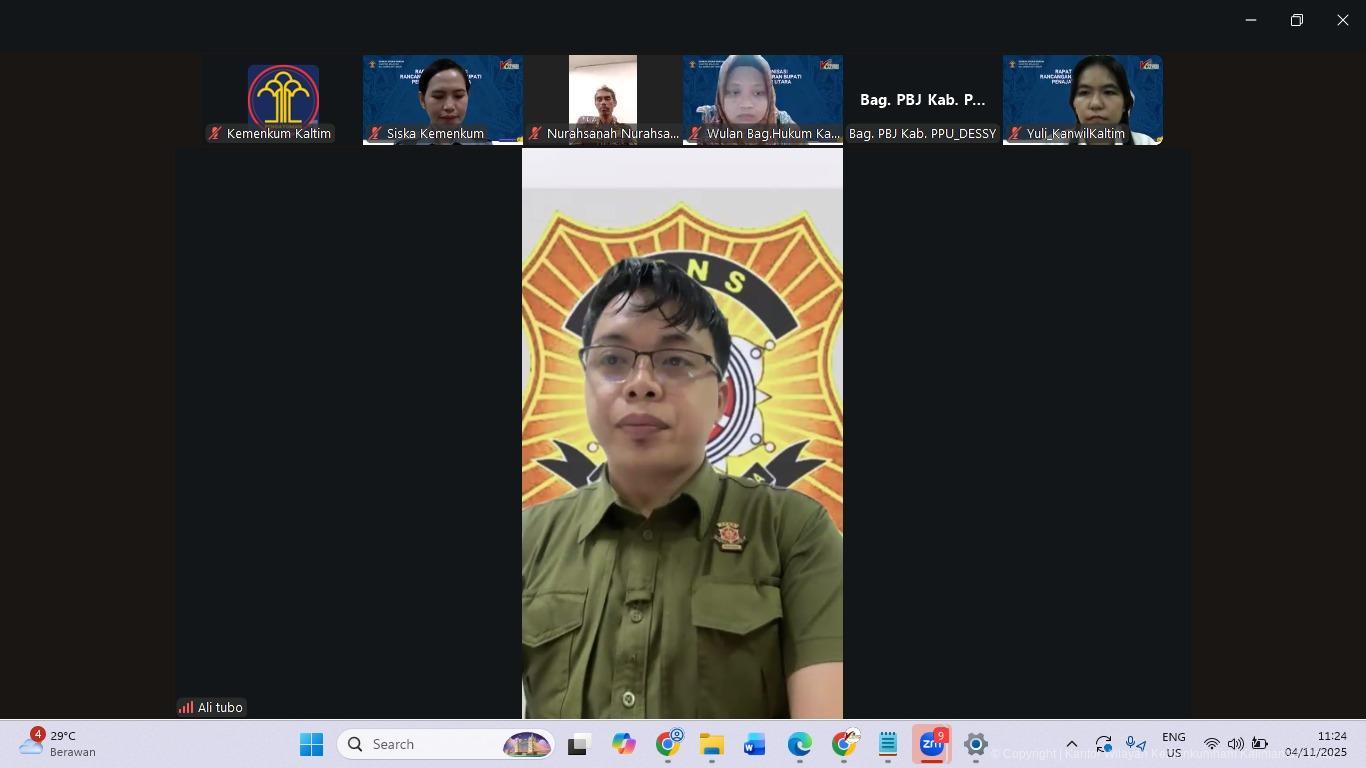The image size is (1366, 768).
Task: Open the Microsoft Word taskbar icon
Action: tap(755, 745)
